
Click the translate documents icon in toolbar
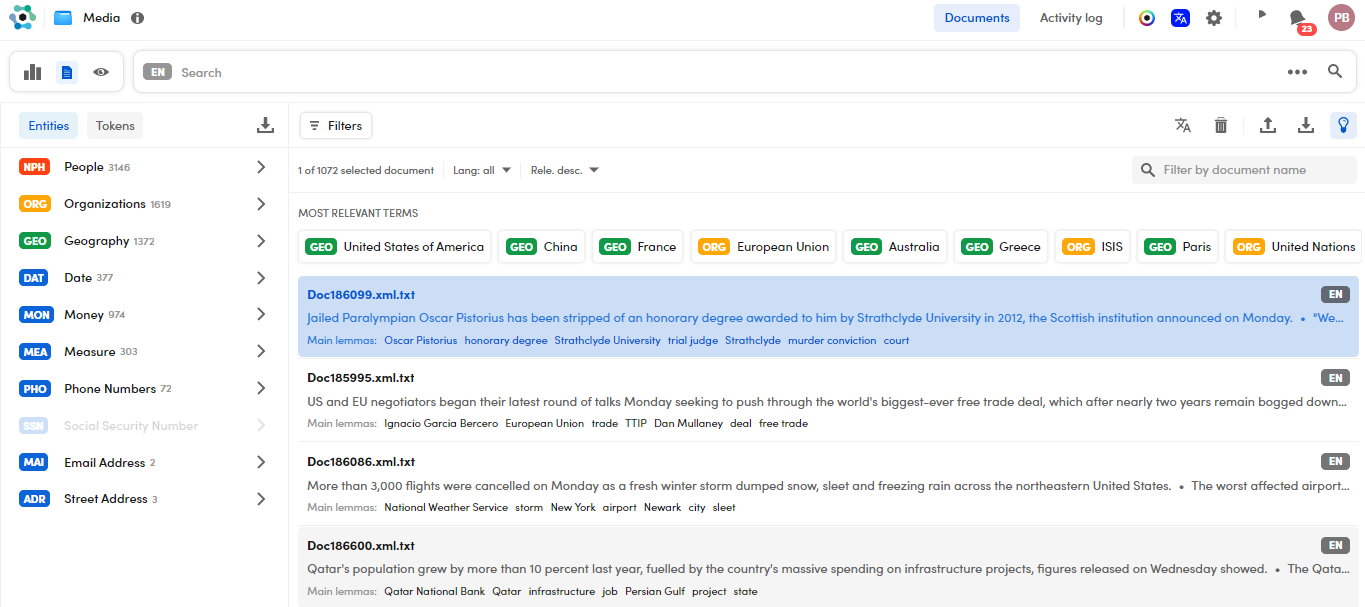pos(1183,125)
